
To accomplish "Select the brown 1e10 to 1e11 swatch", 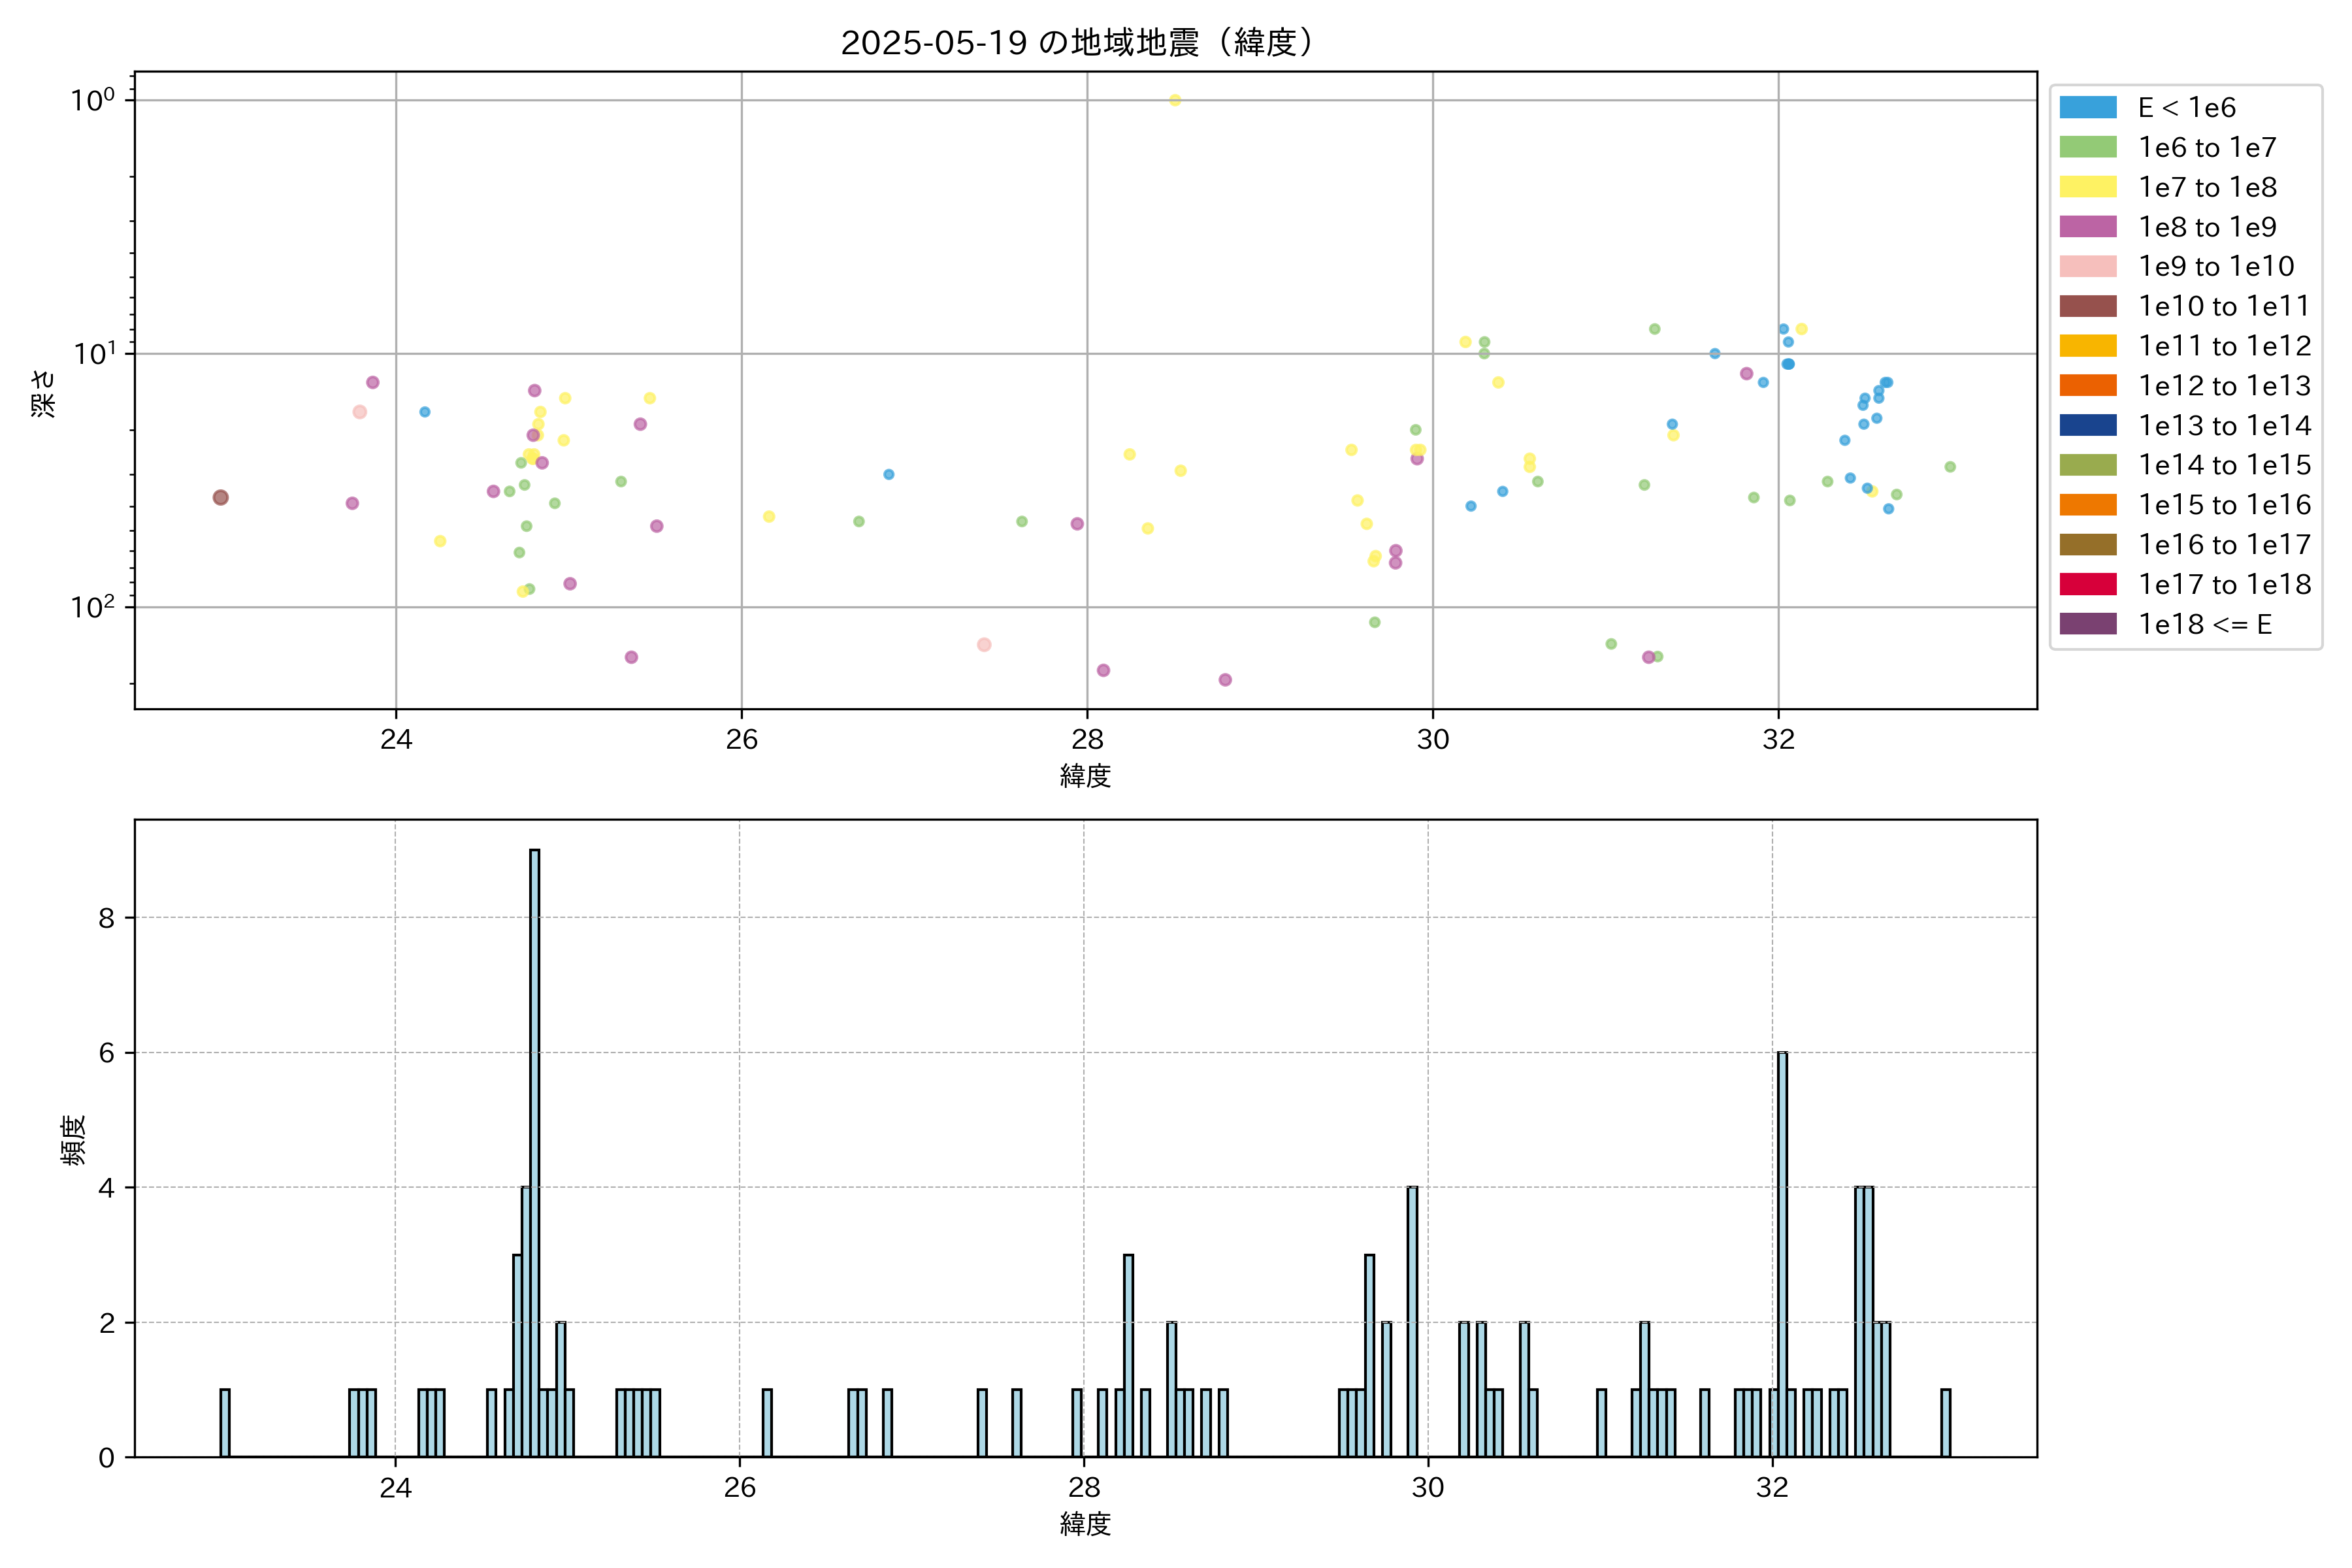I will click(2088, 306).
